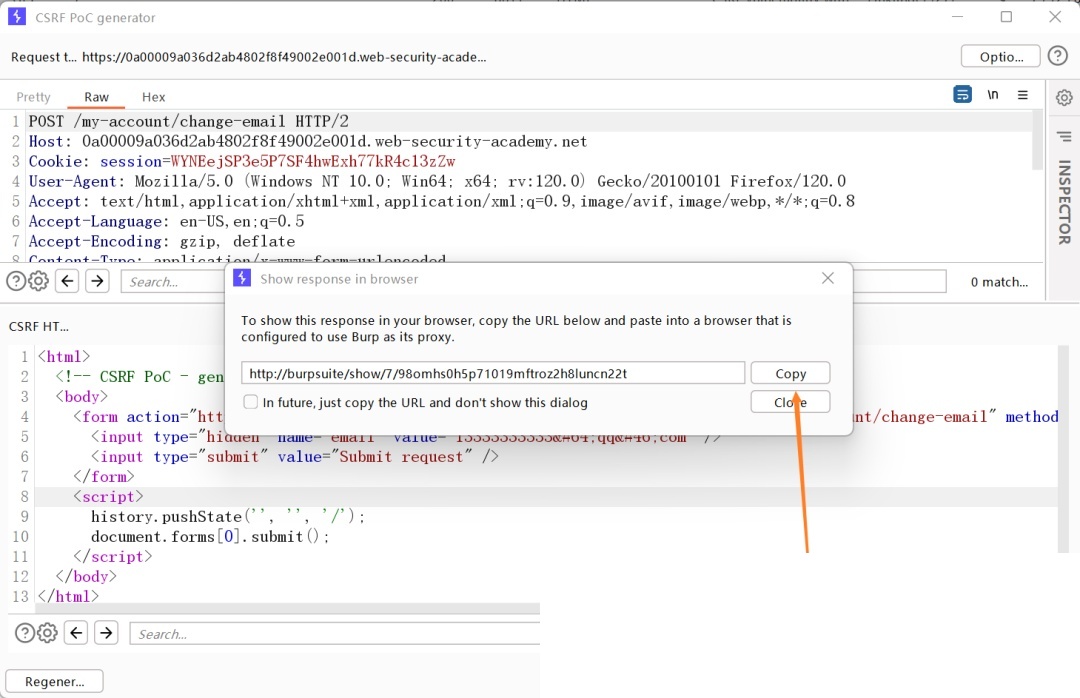The width and height of the screenshot is (1080, 698).
Task: Open the help icon next to Options
Action: pyautogui.click(x=1057, y=56)
